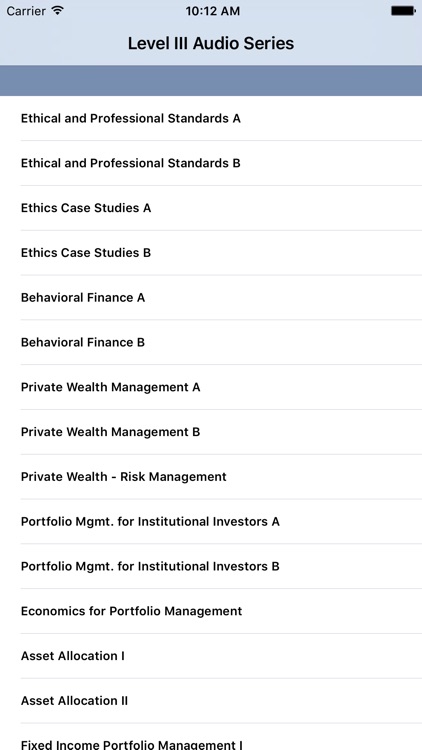422x750 pixels.
Task: Open Fixed Income Portfolio Management I
Action: coord(211,737)
